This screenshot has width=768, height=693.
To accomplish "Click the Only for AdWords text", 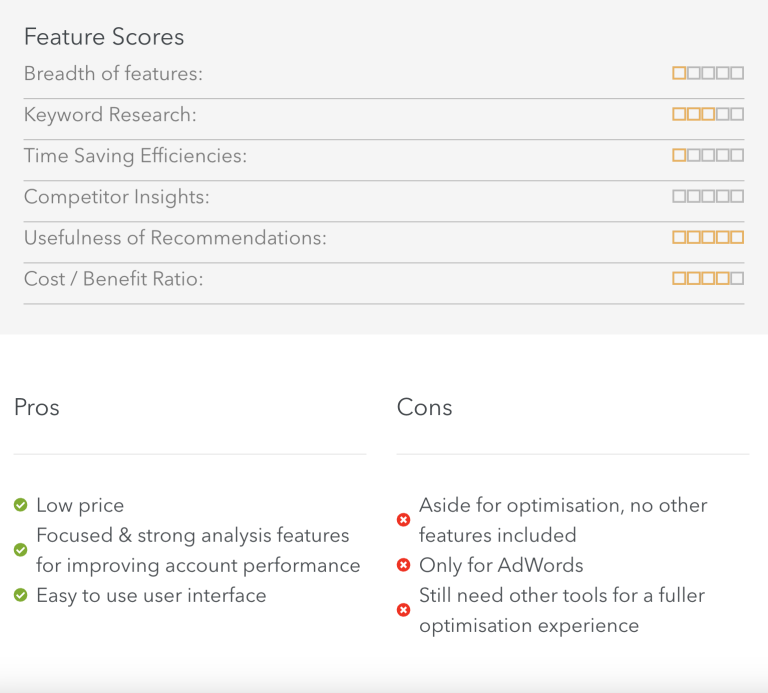I will coord(502,565).
